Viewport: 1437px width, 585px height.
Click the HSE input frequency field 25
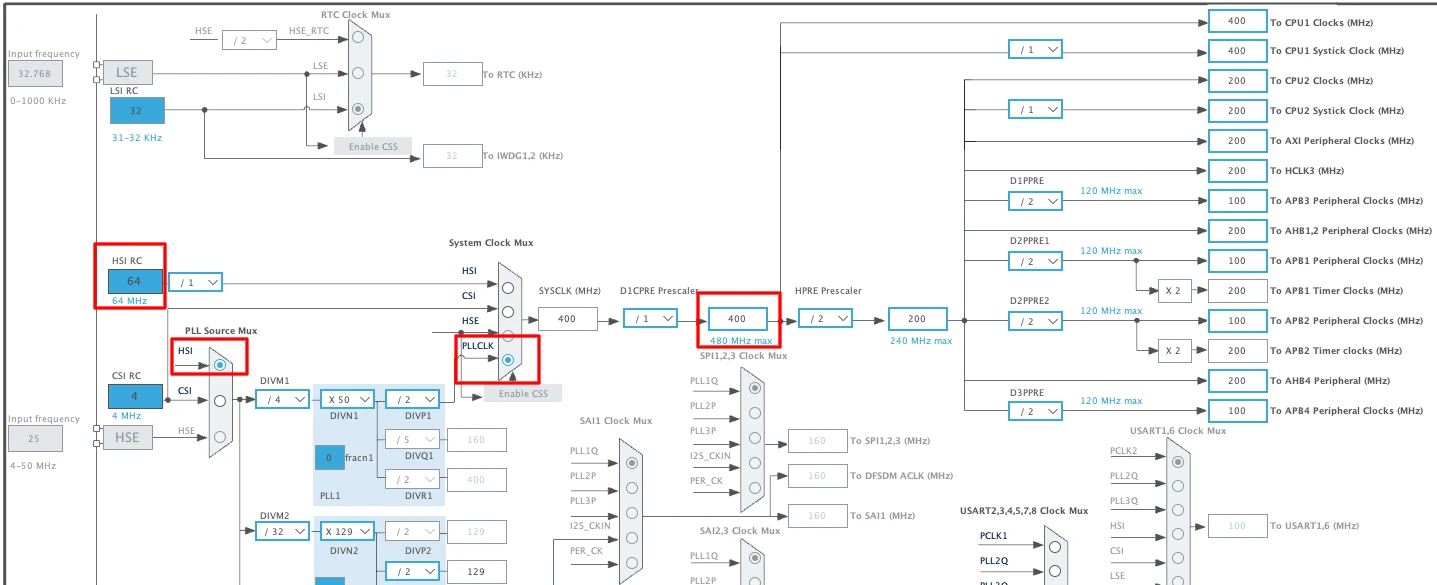[x=35, y=438]
